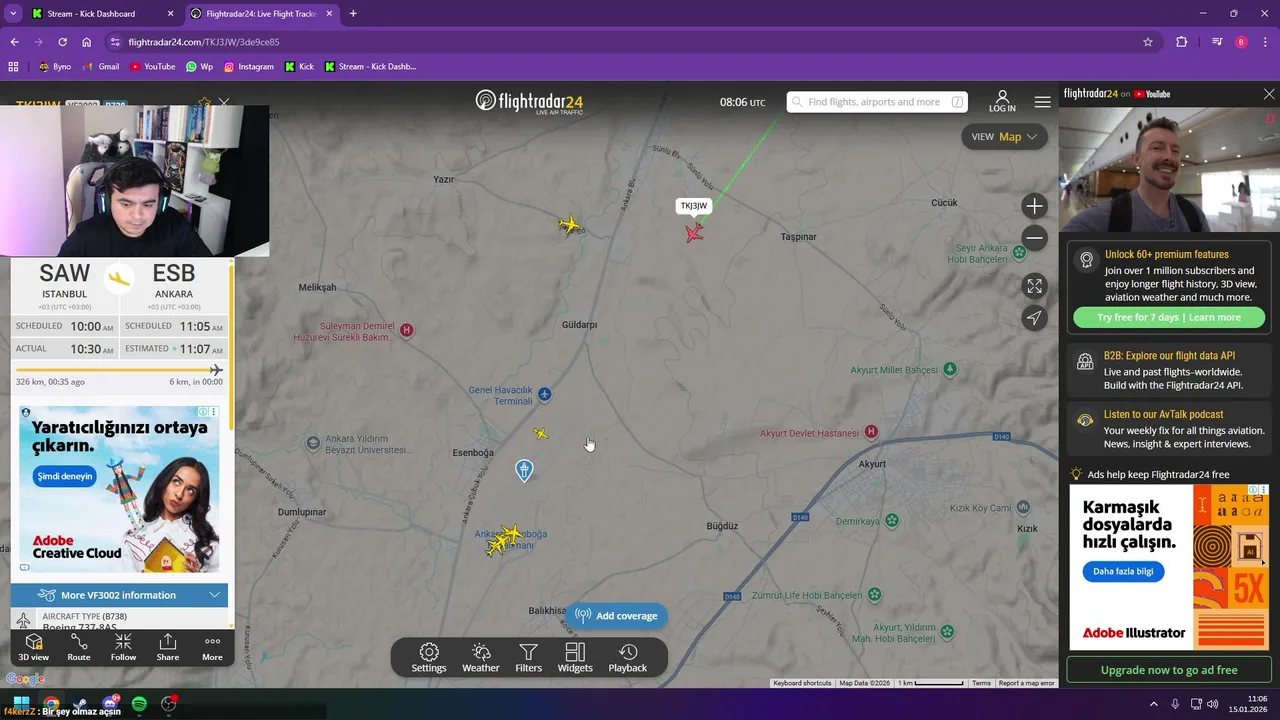The height and width of the screenshot is (720, 1280).
Task: Click the flight progress bar
Action: [119, 370]
